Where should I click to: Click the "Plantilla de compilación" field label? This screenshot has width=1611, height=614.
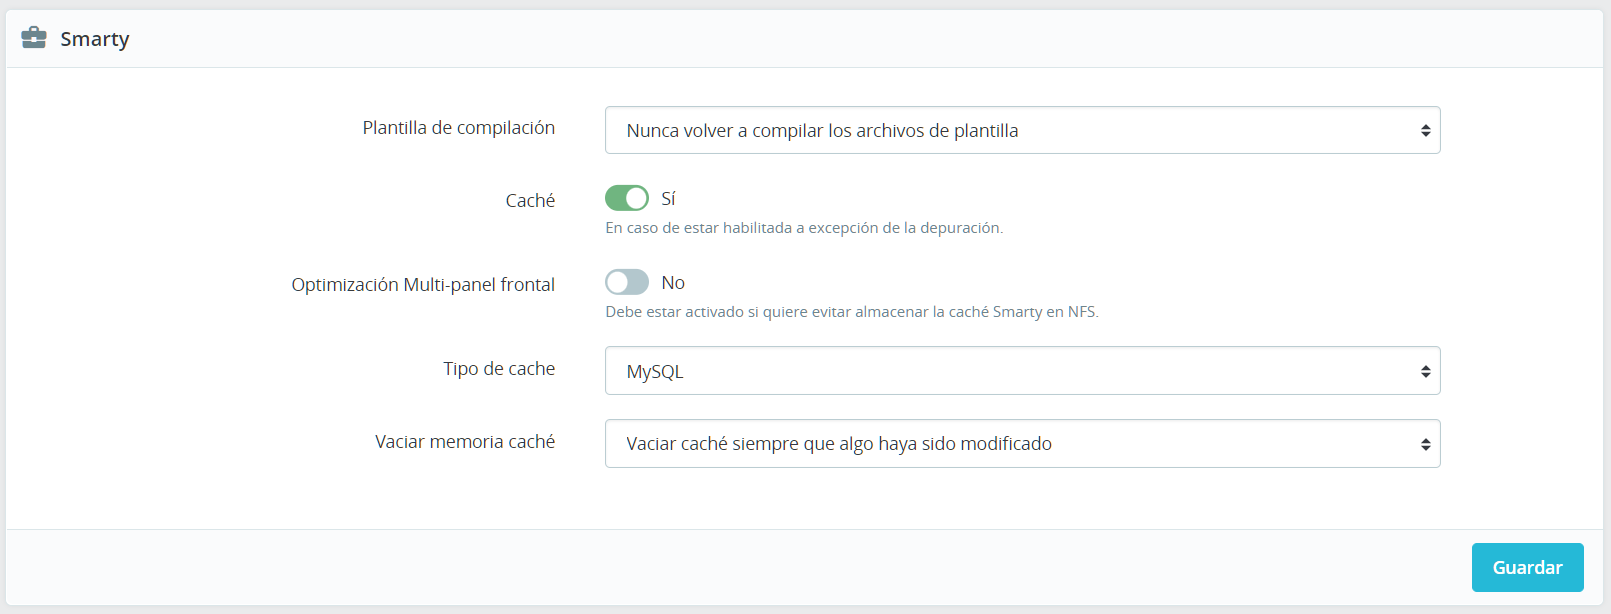click(458, 128)
